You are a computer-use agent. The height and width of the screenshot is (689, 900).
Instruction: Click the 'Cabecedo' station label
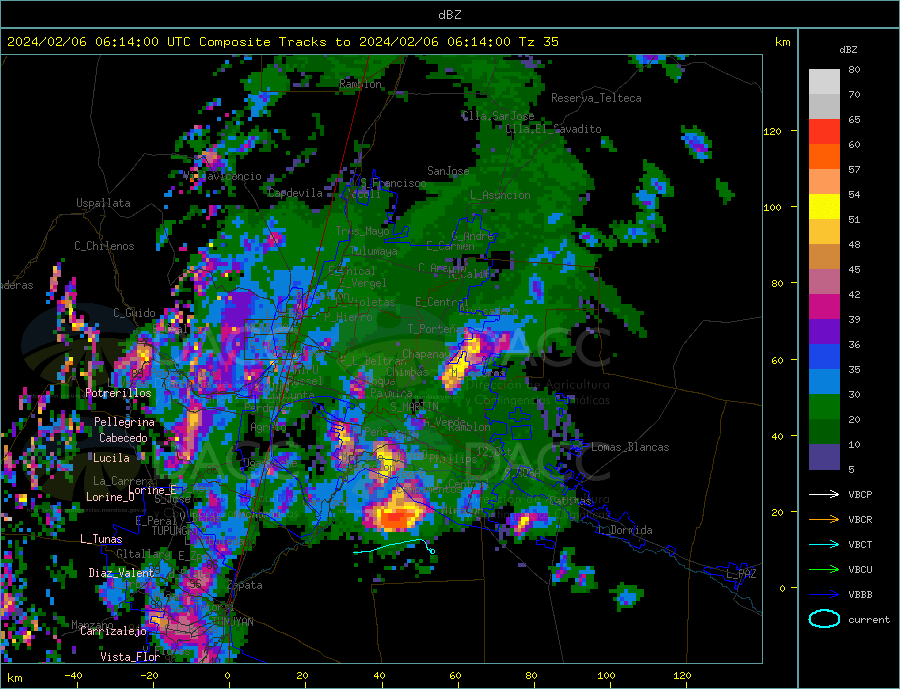(x=123, y=438)
